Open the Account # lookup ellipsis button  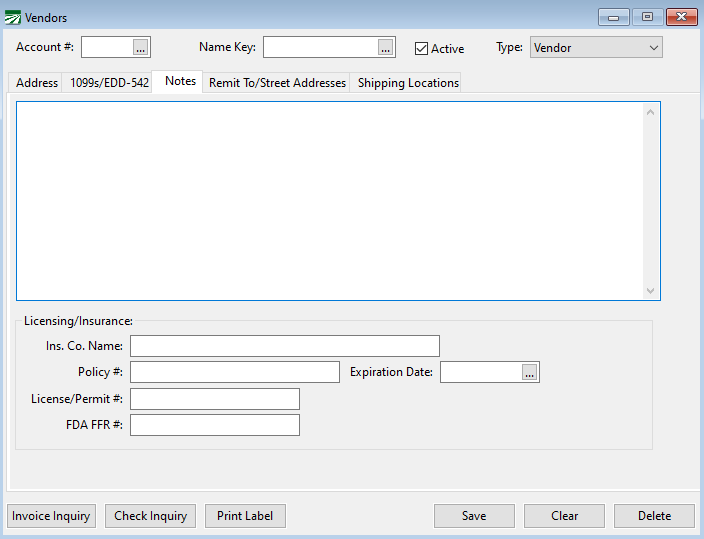140,47
